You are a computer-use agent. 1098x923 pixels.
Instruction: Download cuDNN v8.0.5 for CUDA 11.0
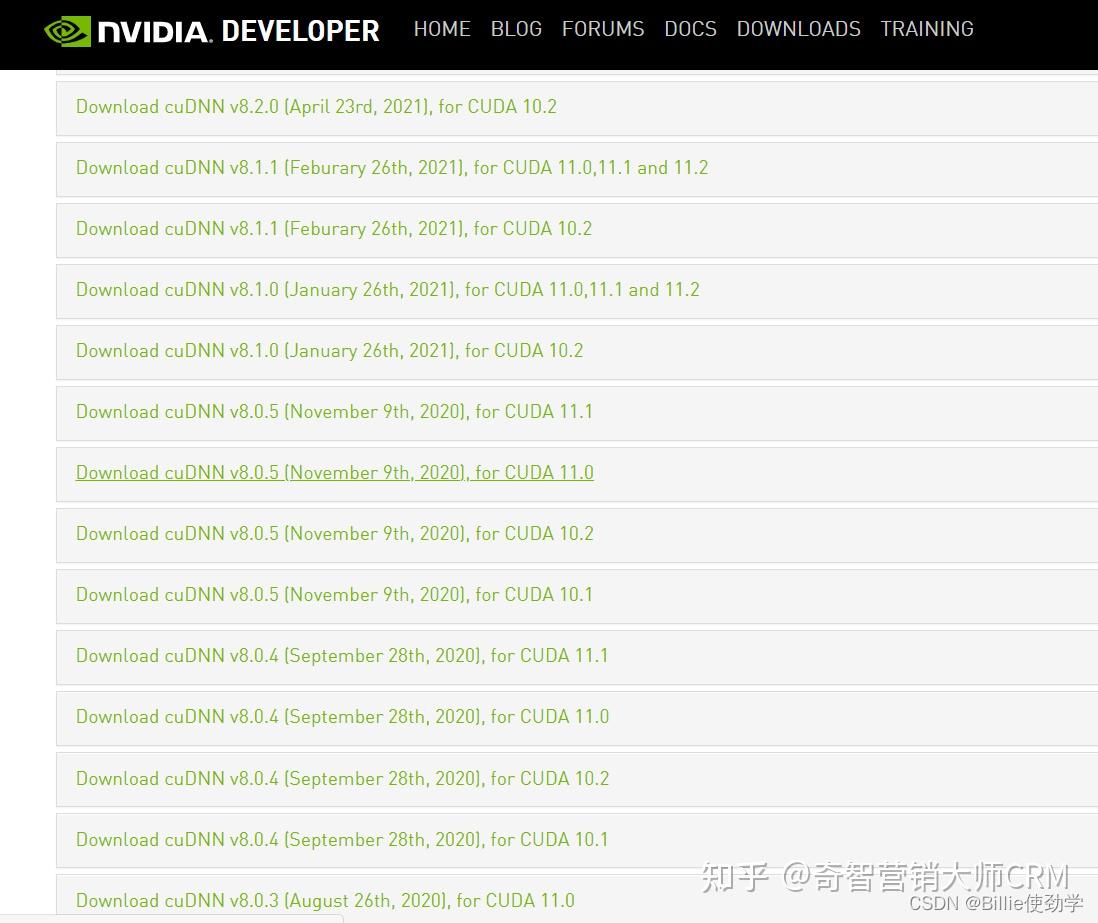[x=335, y=473]
